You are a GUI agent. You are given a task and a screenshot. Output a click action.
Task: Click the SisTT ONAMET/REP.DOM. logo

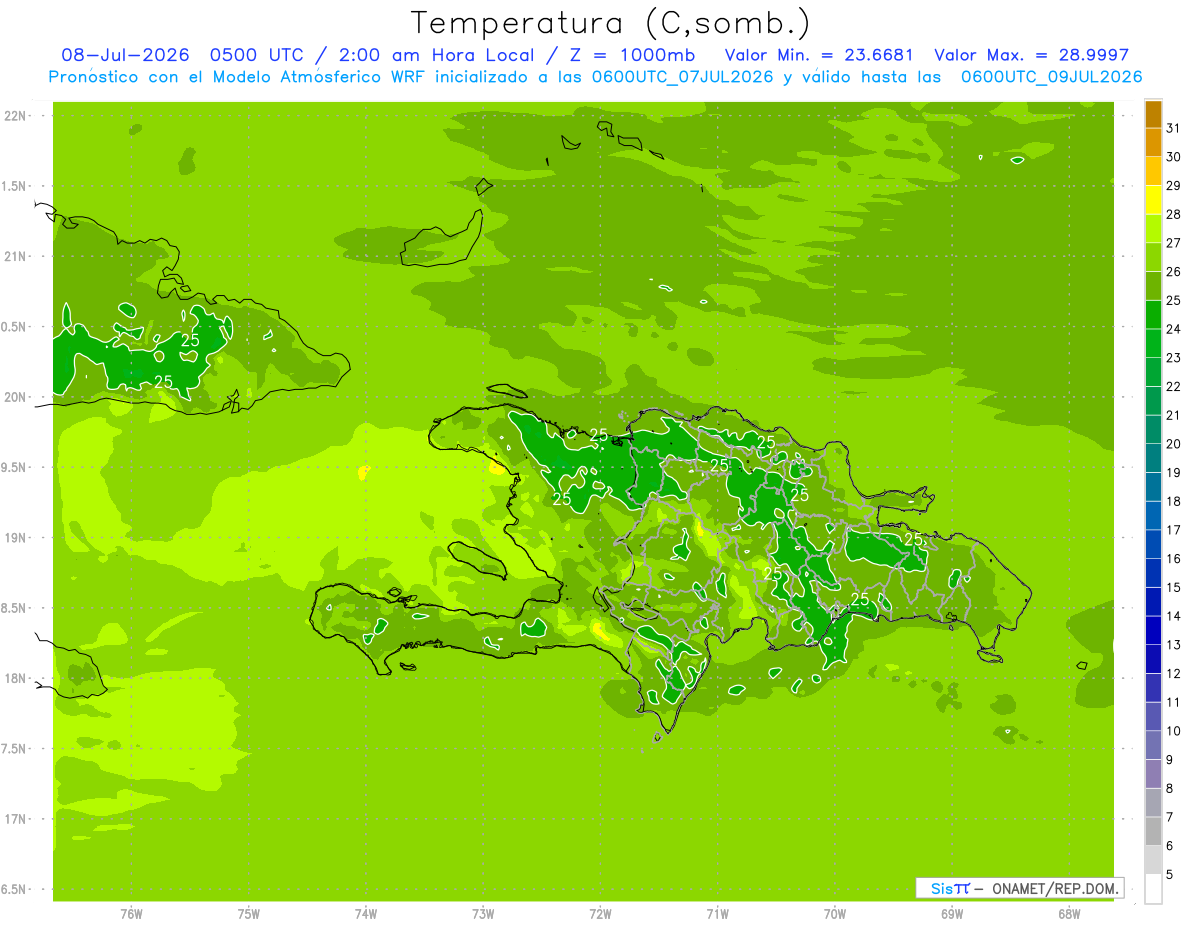coord(1019,888)
